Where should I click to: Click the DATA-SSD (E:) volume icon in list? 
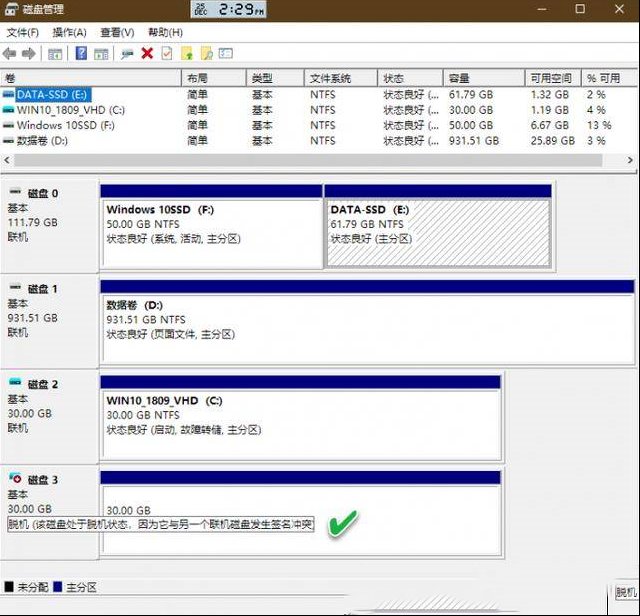click(x=8, y=94)
